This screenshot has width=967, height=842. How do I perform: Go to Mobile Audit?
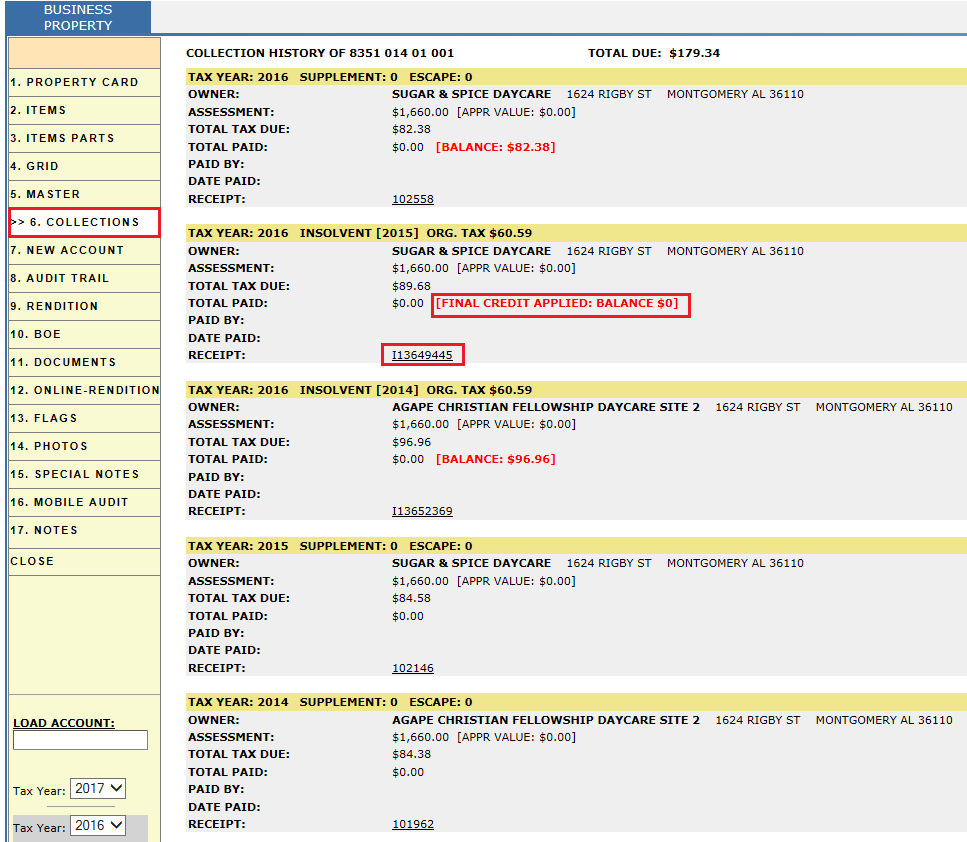pos(84,502)
